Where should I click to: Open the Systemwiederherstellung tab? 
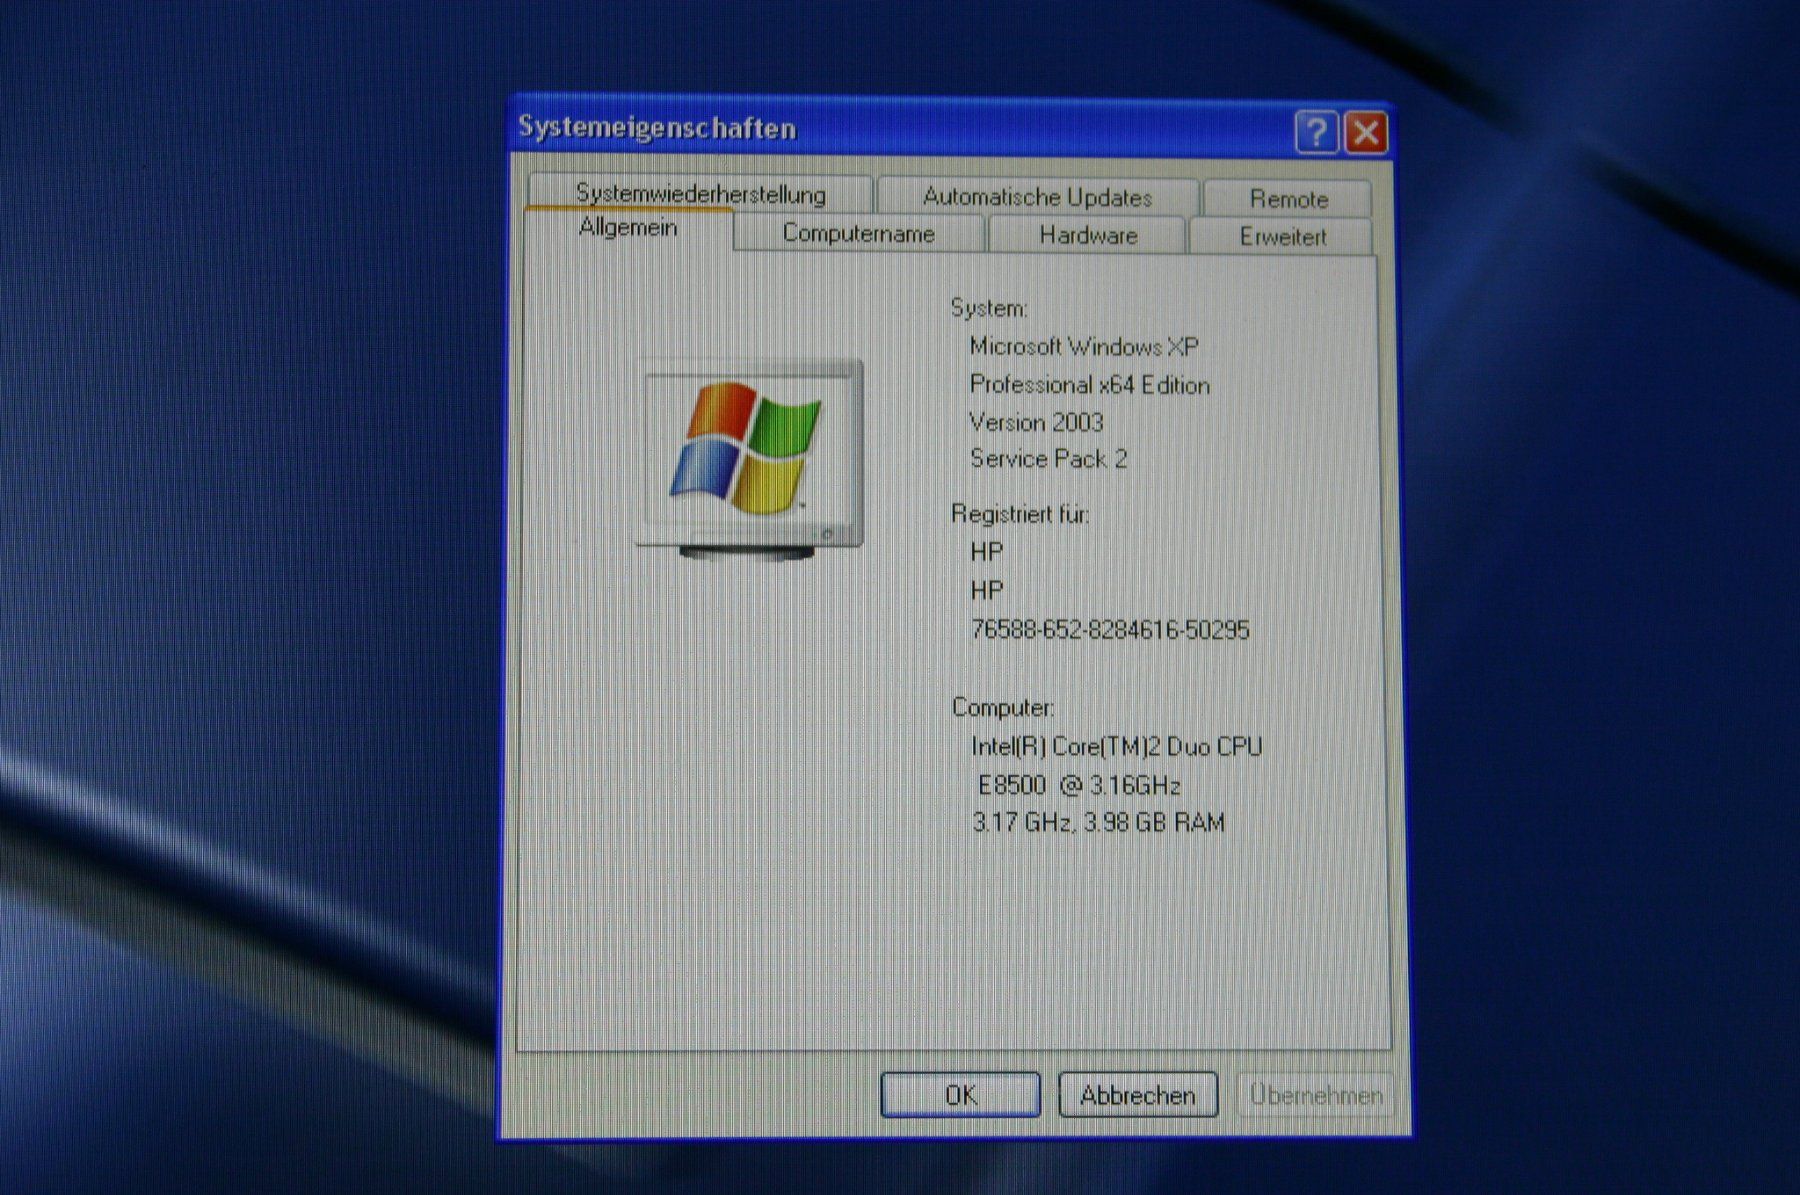click(x=700, y=193)
